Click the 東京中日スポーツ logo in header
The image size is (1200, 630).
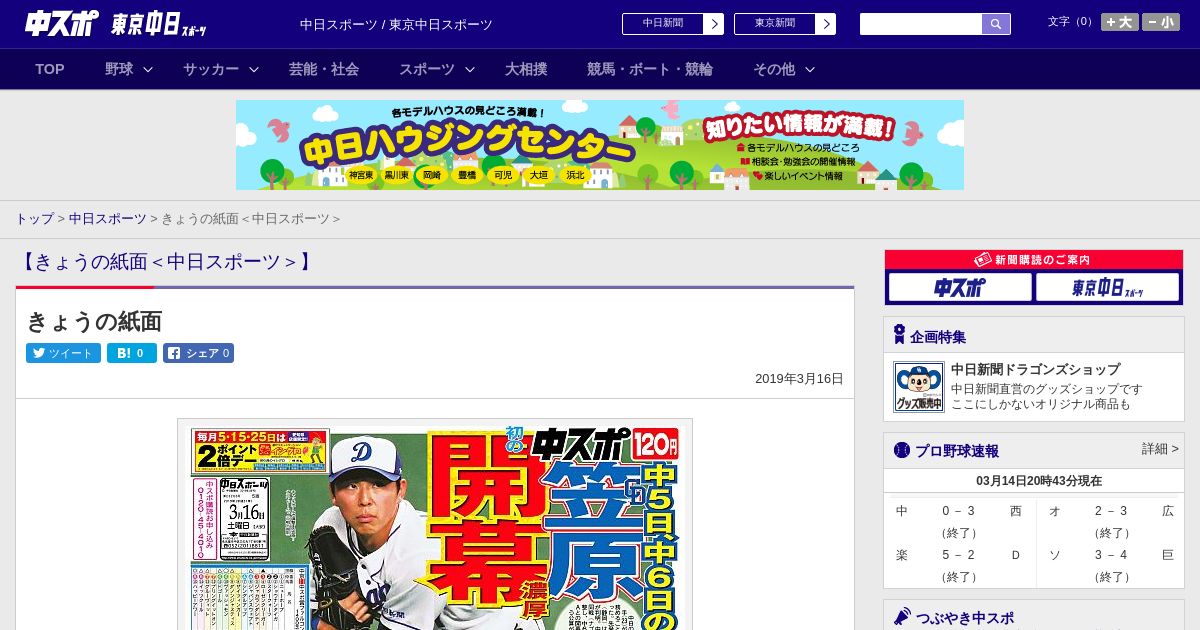(159, 24)
